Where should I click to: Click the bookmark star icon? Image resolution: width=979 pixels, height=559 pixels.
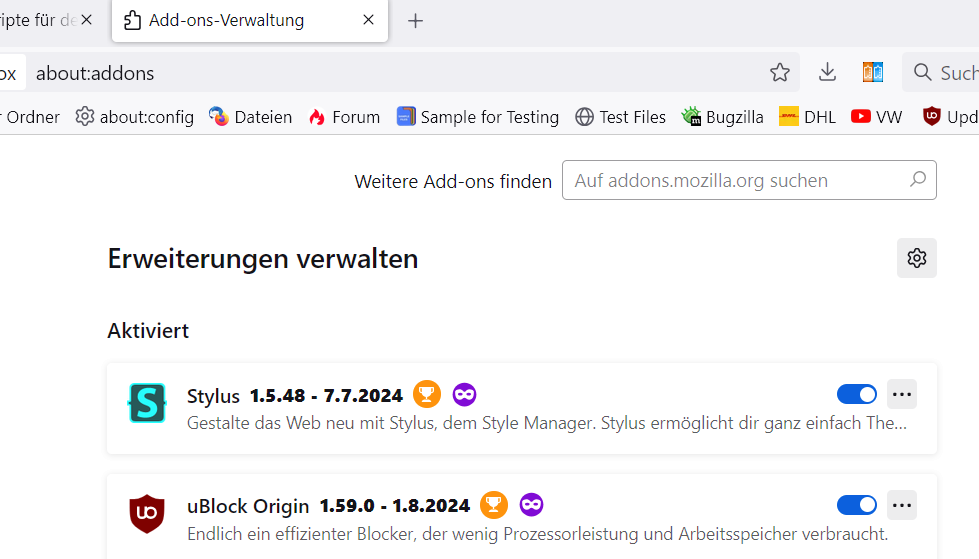pos(780,72)
